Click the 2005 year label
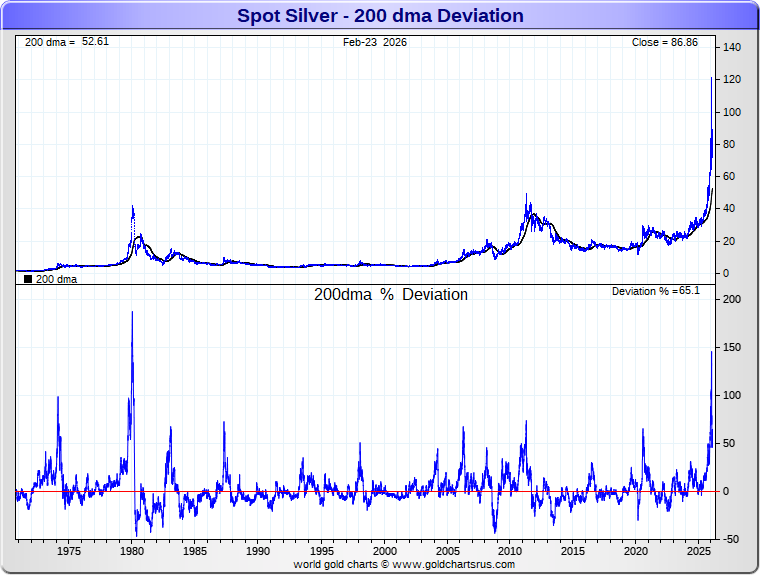 (448, 551)
